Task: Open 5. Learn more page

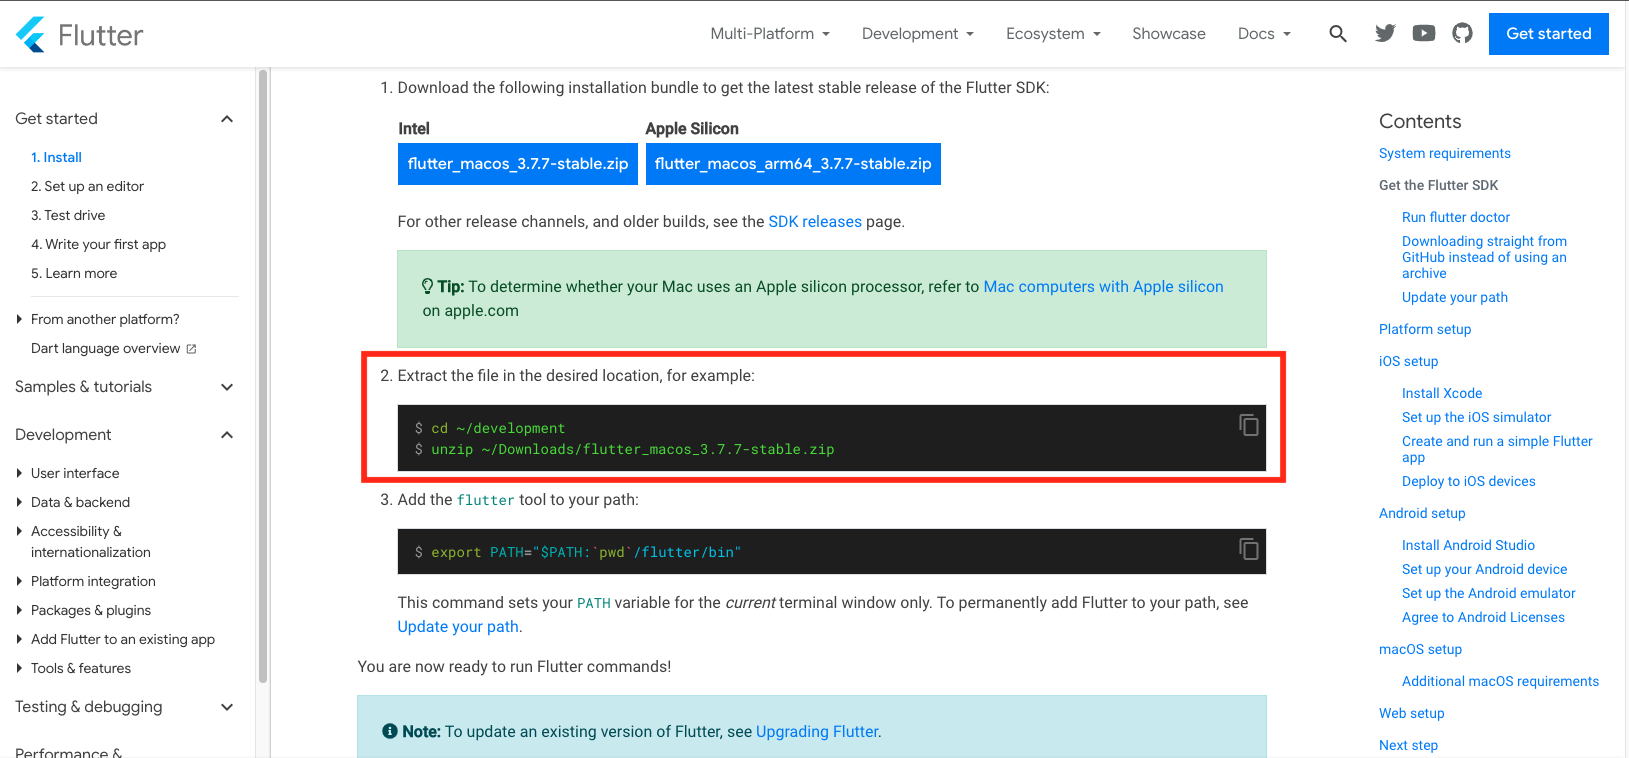Action: click(74, 273)
